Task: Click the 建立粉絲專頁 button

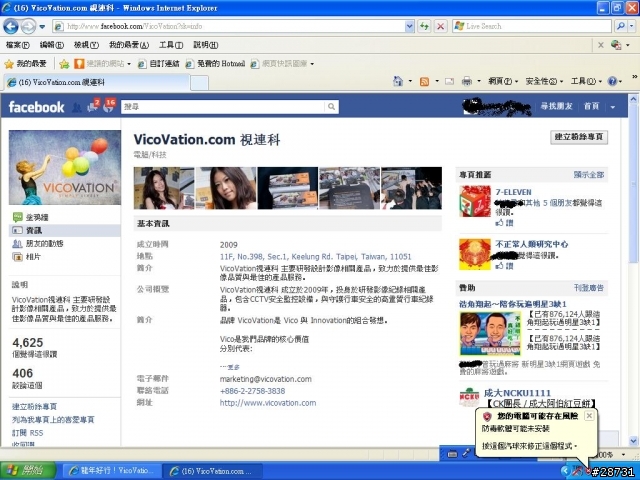Action: (579, 137)
